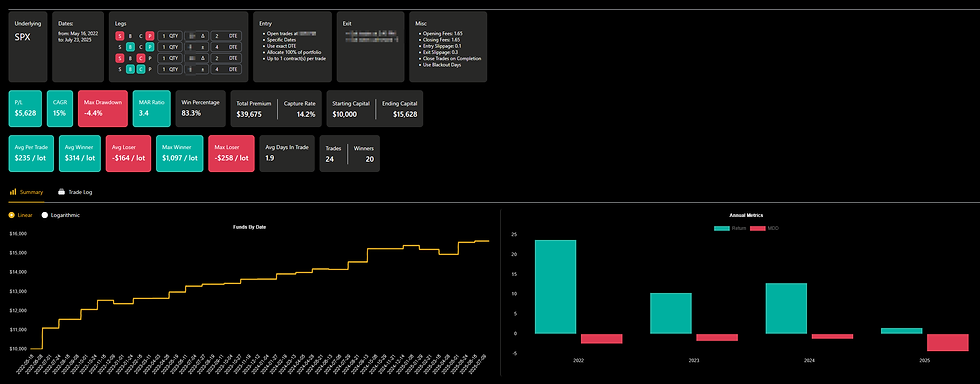Click the 2025 red MDD bar
980x384 pixels.
(x=948, y=342)
